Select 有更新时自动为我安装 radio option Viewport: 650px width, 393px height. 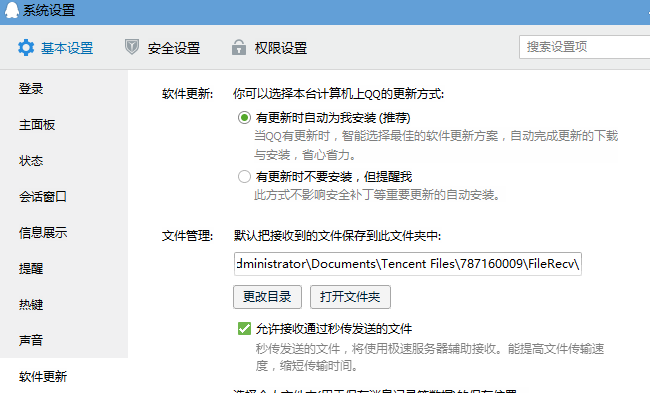pos(244,118)
